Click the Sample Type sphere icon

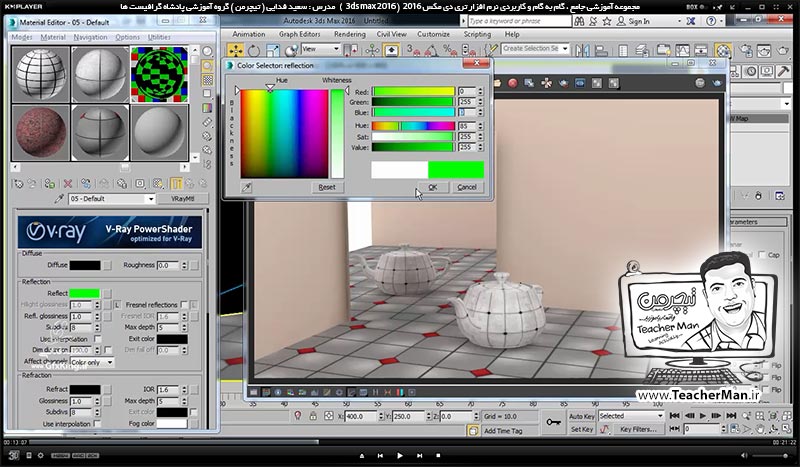click(x=207, y=52)
